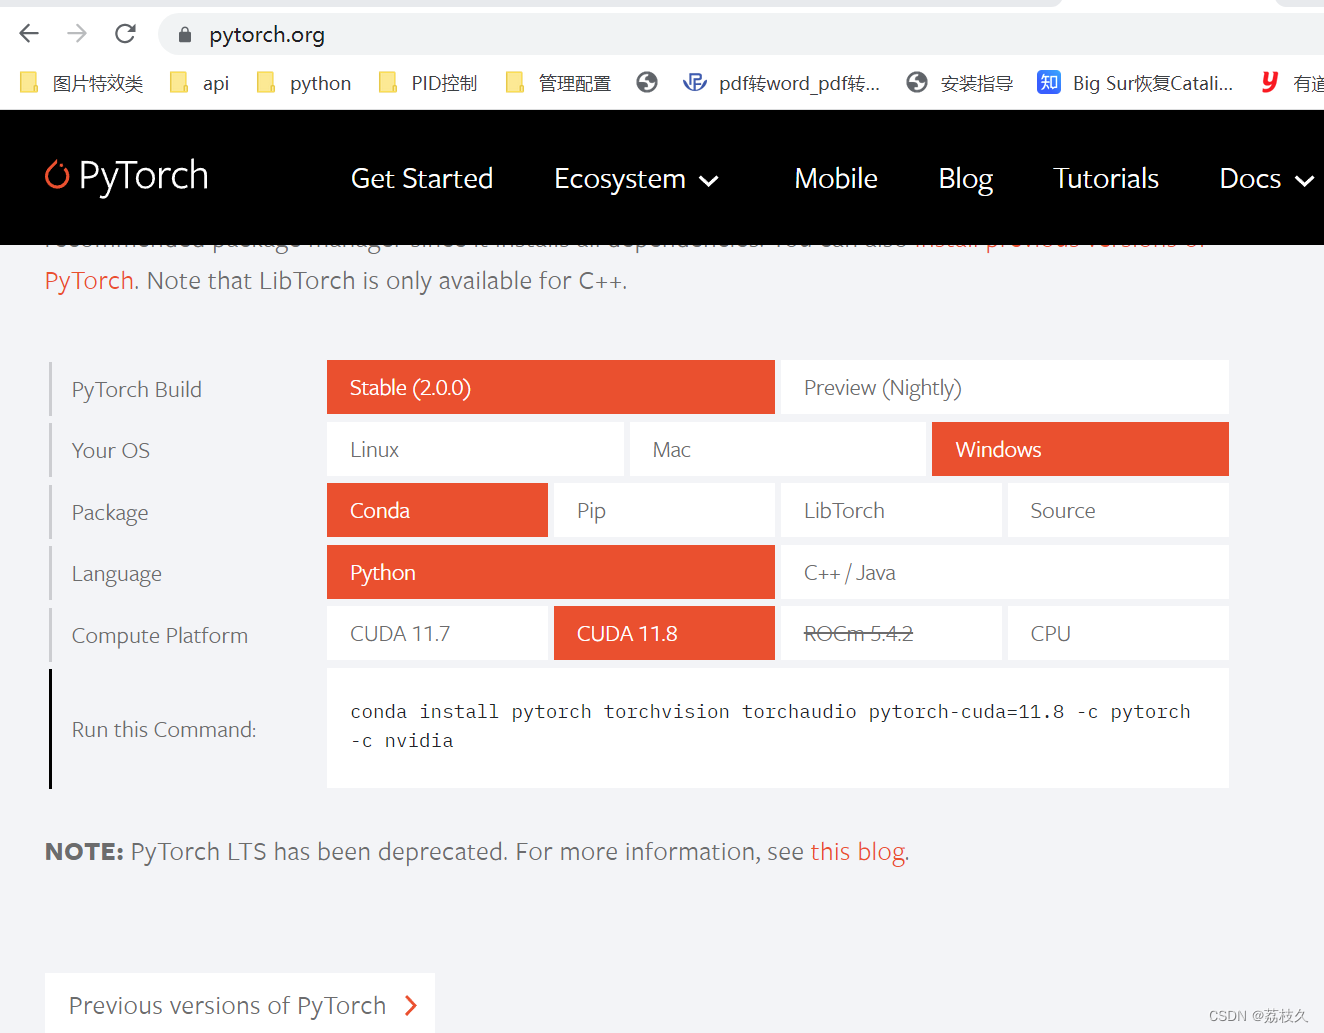Click the browser back arrow icon
1324x1033 pixels.
click(29, 34)
